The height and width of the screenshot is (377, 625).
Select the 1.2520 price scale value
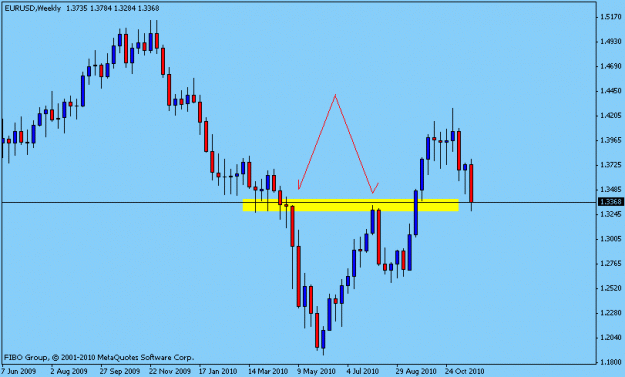(611, 288)
